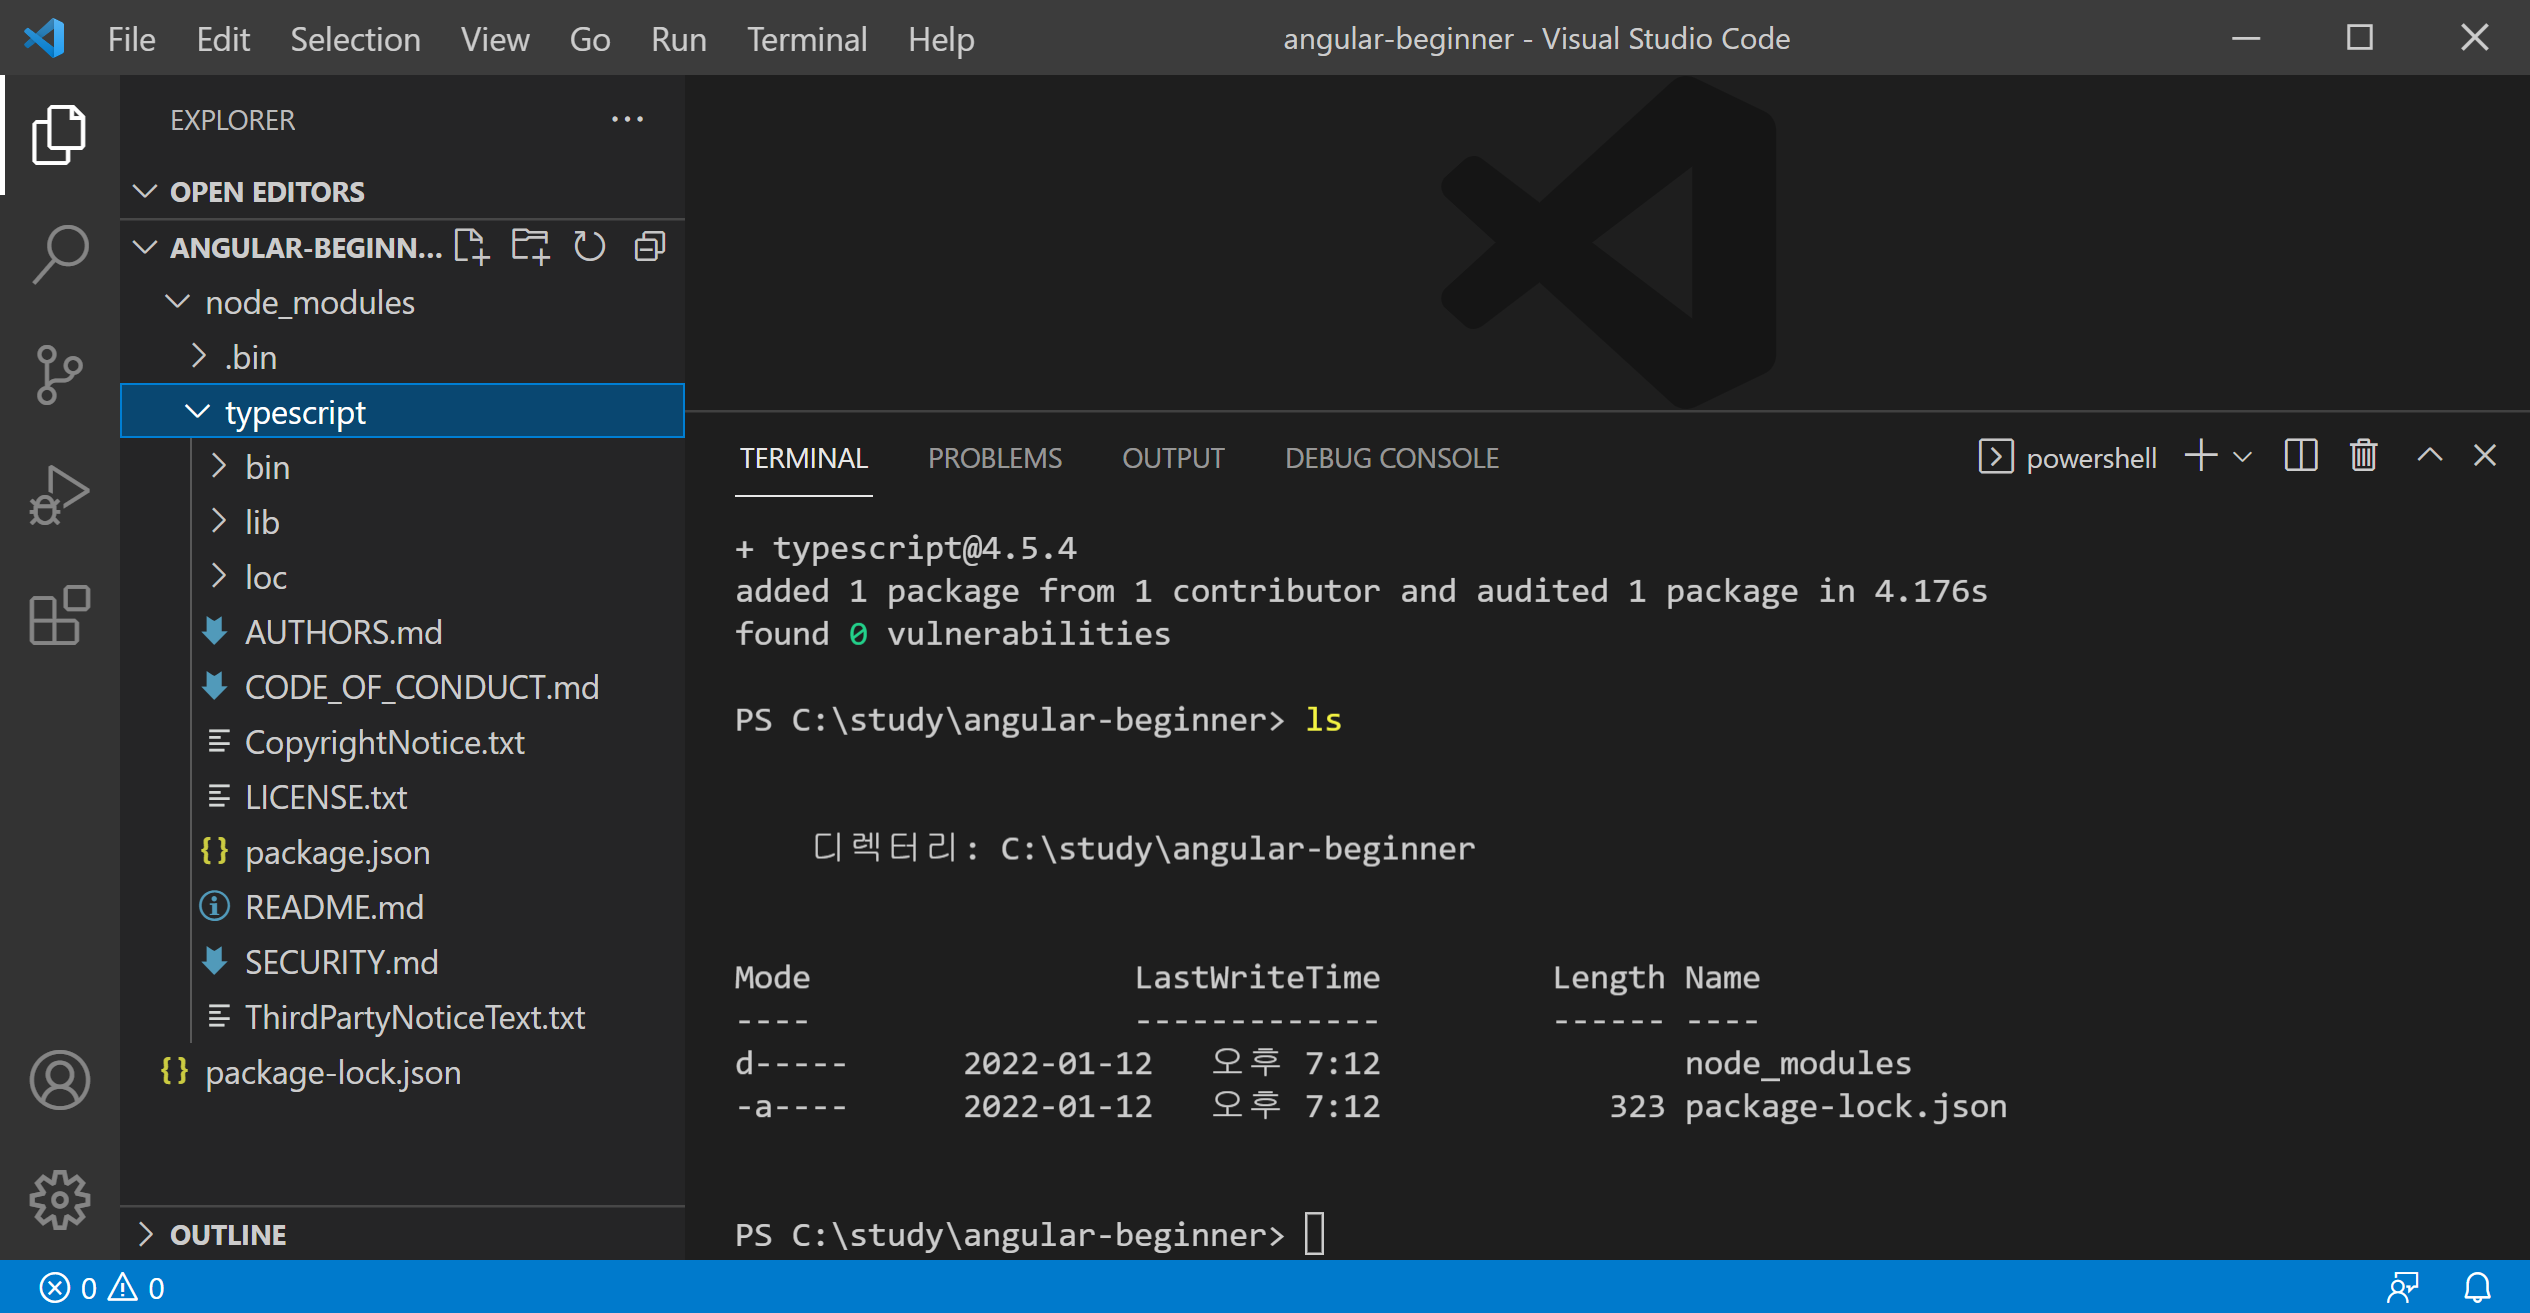Click the New Folder icon in explorer

(530, 246)
